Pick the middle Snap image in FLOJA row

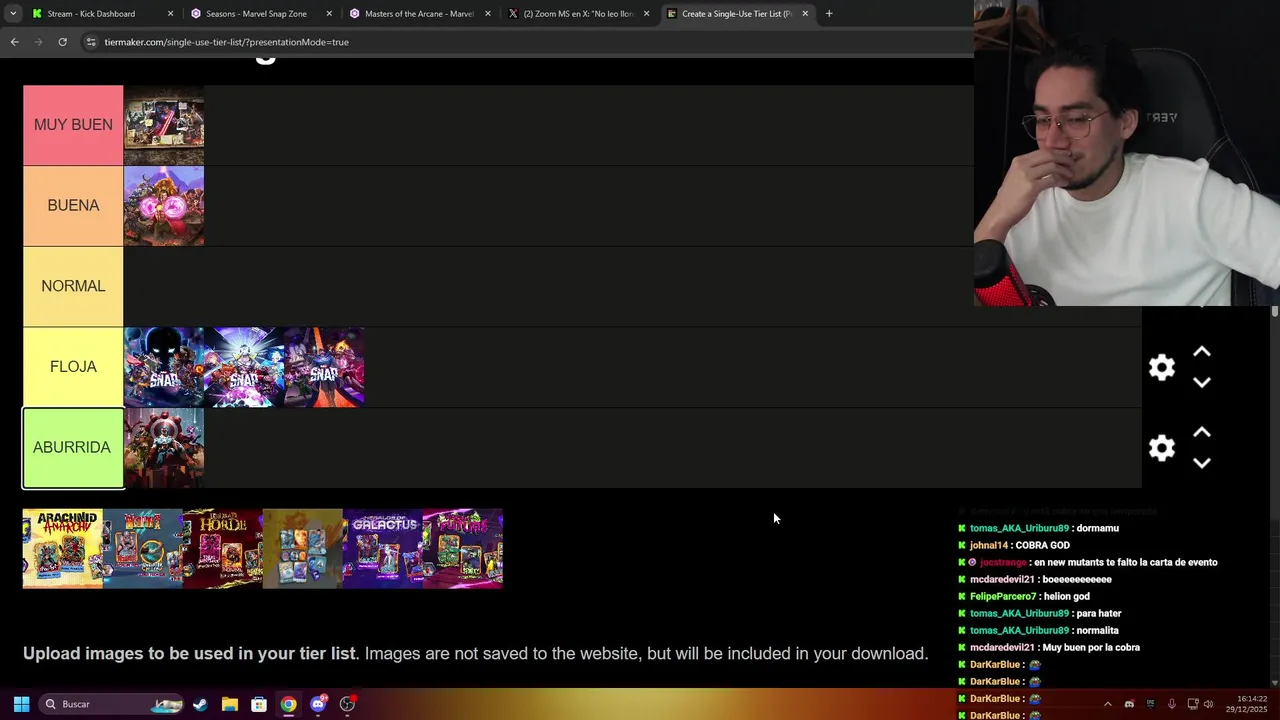pyautogui.click(x=244, y=367)
